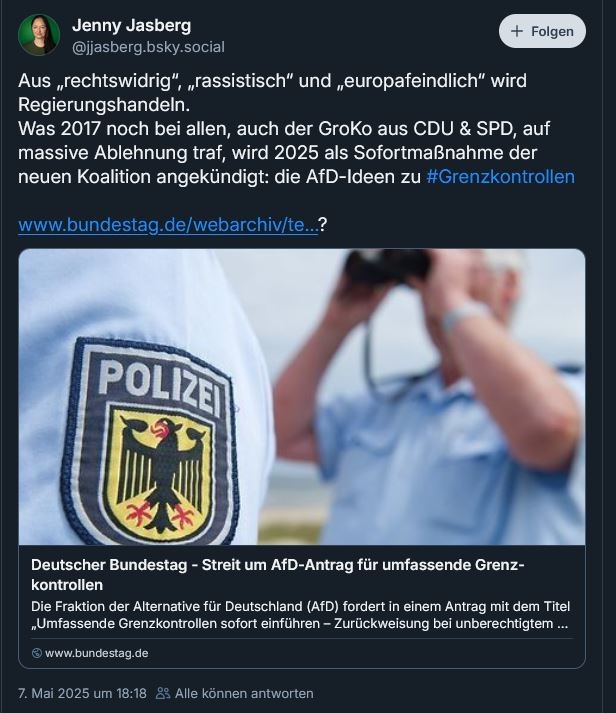Image resolution: width=616 pixels, height=713 pixels.
Task: Follow the account with the Folgen button
Action: 542,31
